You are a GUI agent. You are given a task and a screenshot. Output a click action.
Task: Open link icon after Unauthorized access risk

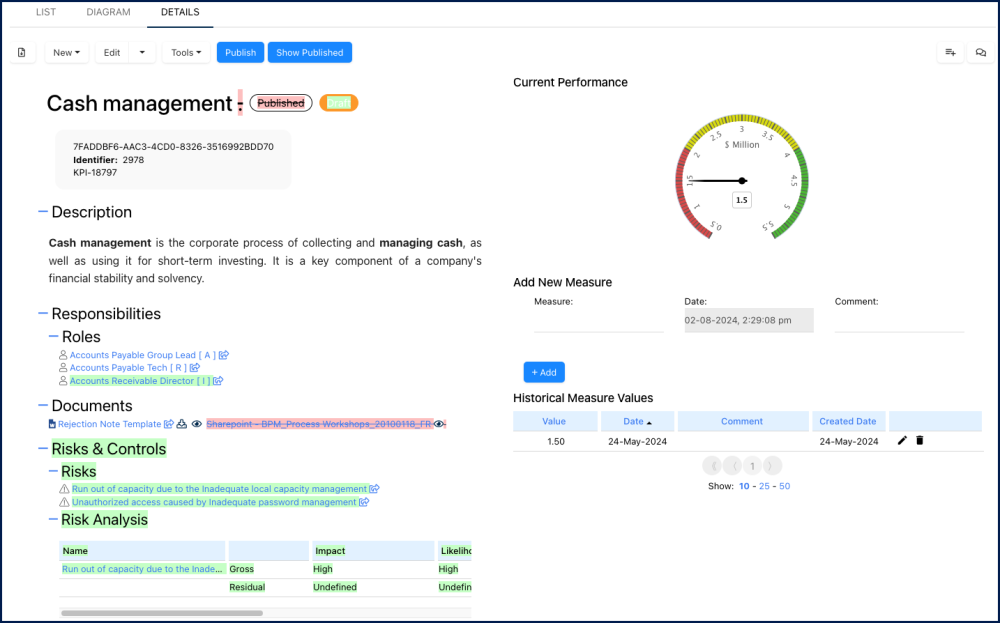tap(364, 502)
